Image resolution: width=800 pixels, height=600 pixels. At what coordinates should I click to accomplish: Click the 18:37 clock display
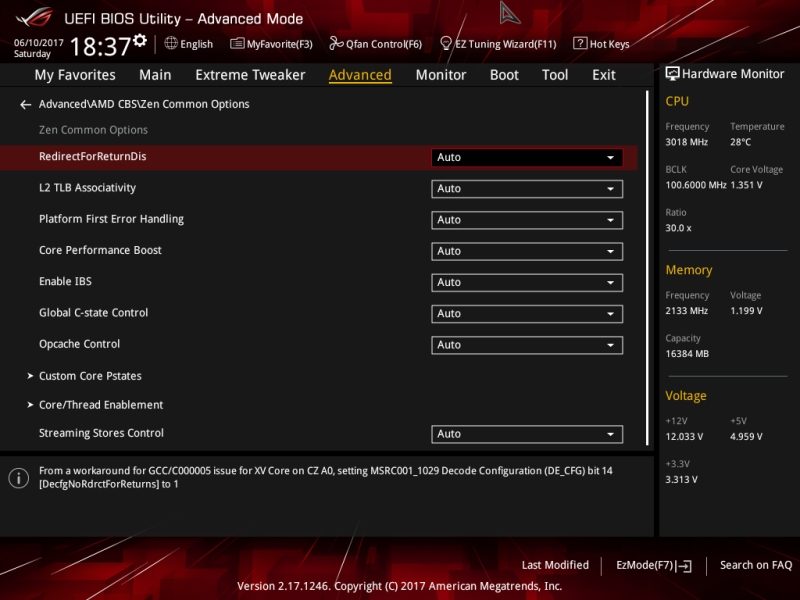click(x=100, y=46)
